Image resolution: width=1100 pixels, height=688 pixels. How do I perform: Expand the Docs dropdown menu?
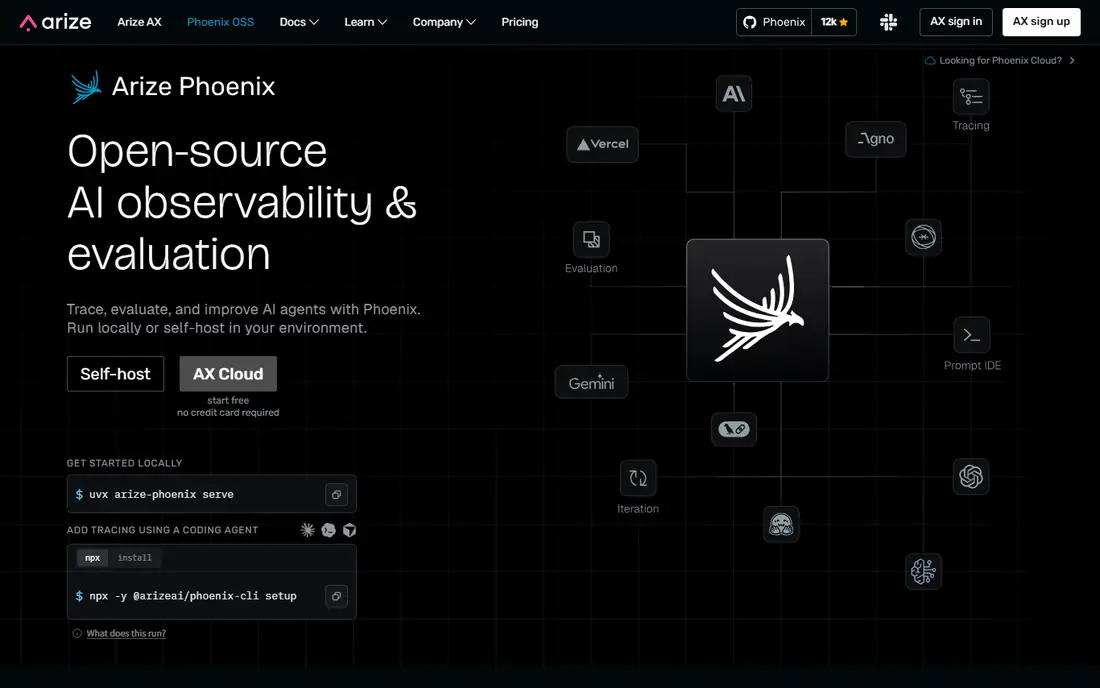click(299, 22)
